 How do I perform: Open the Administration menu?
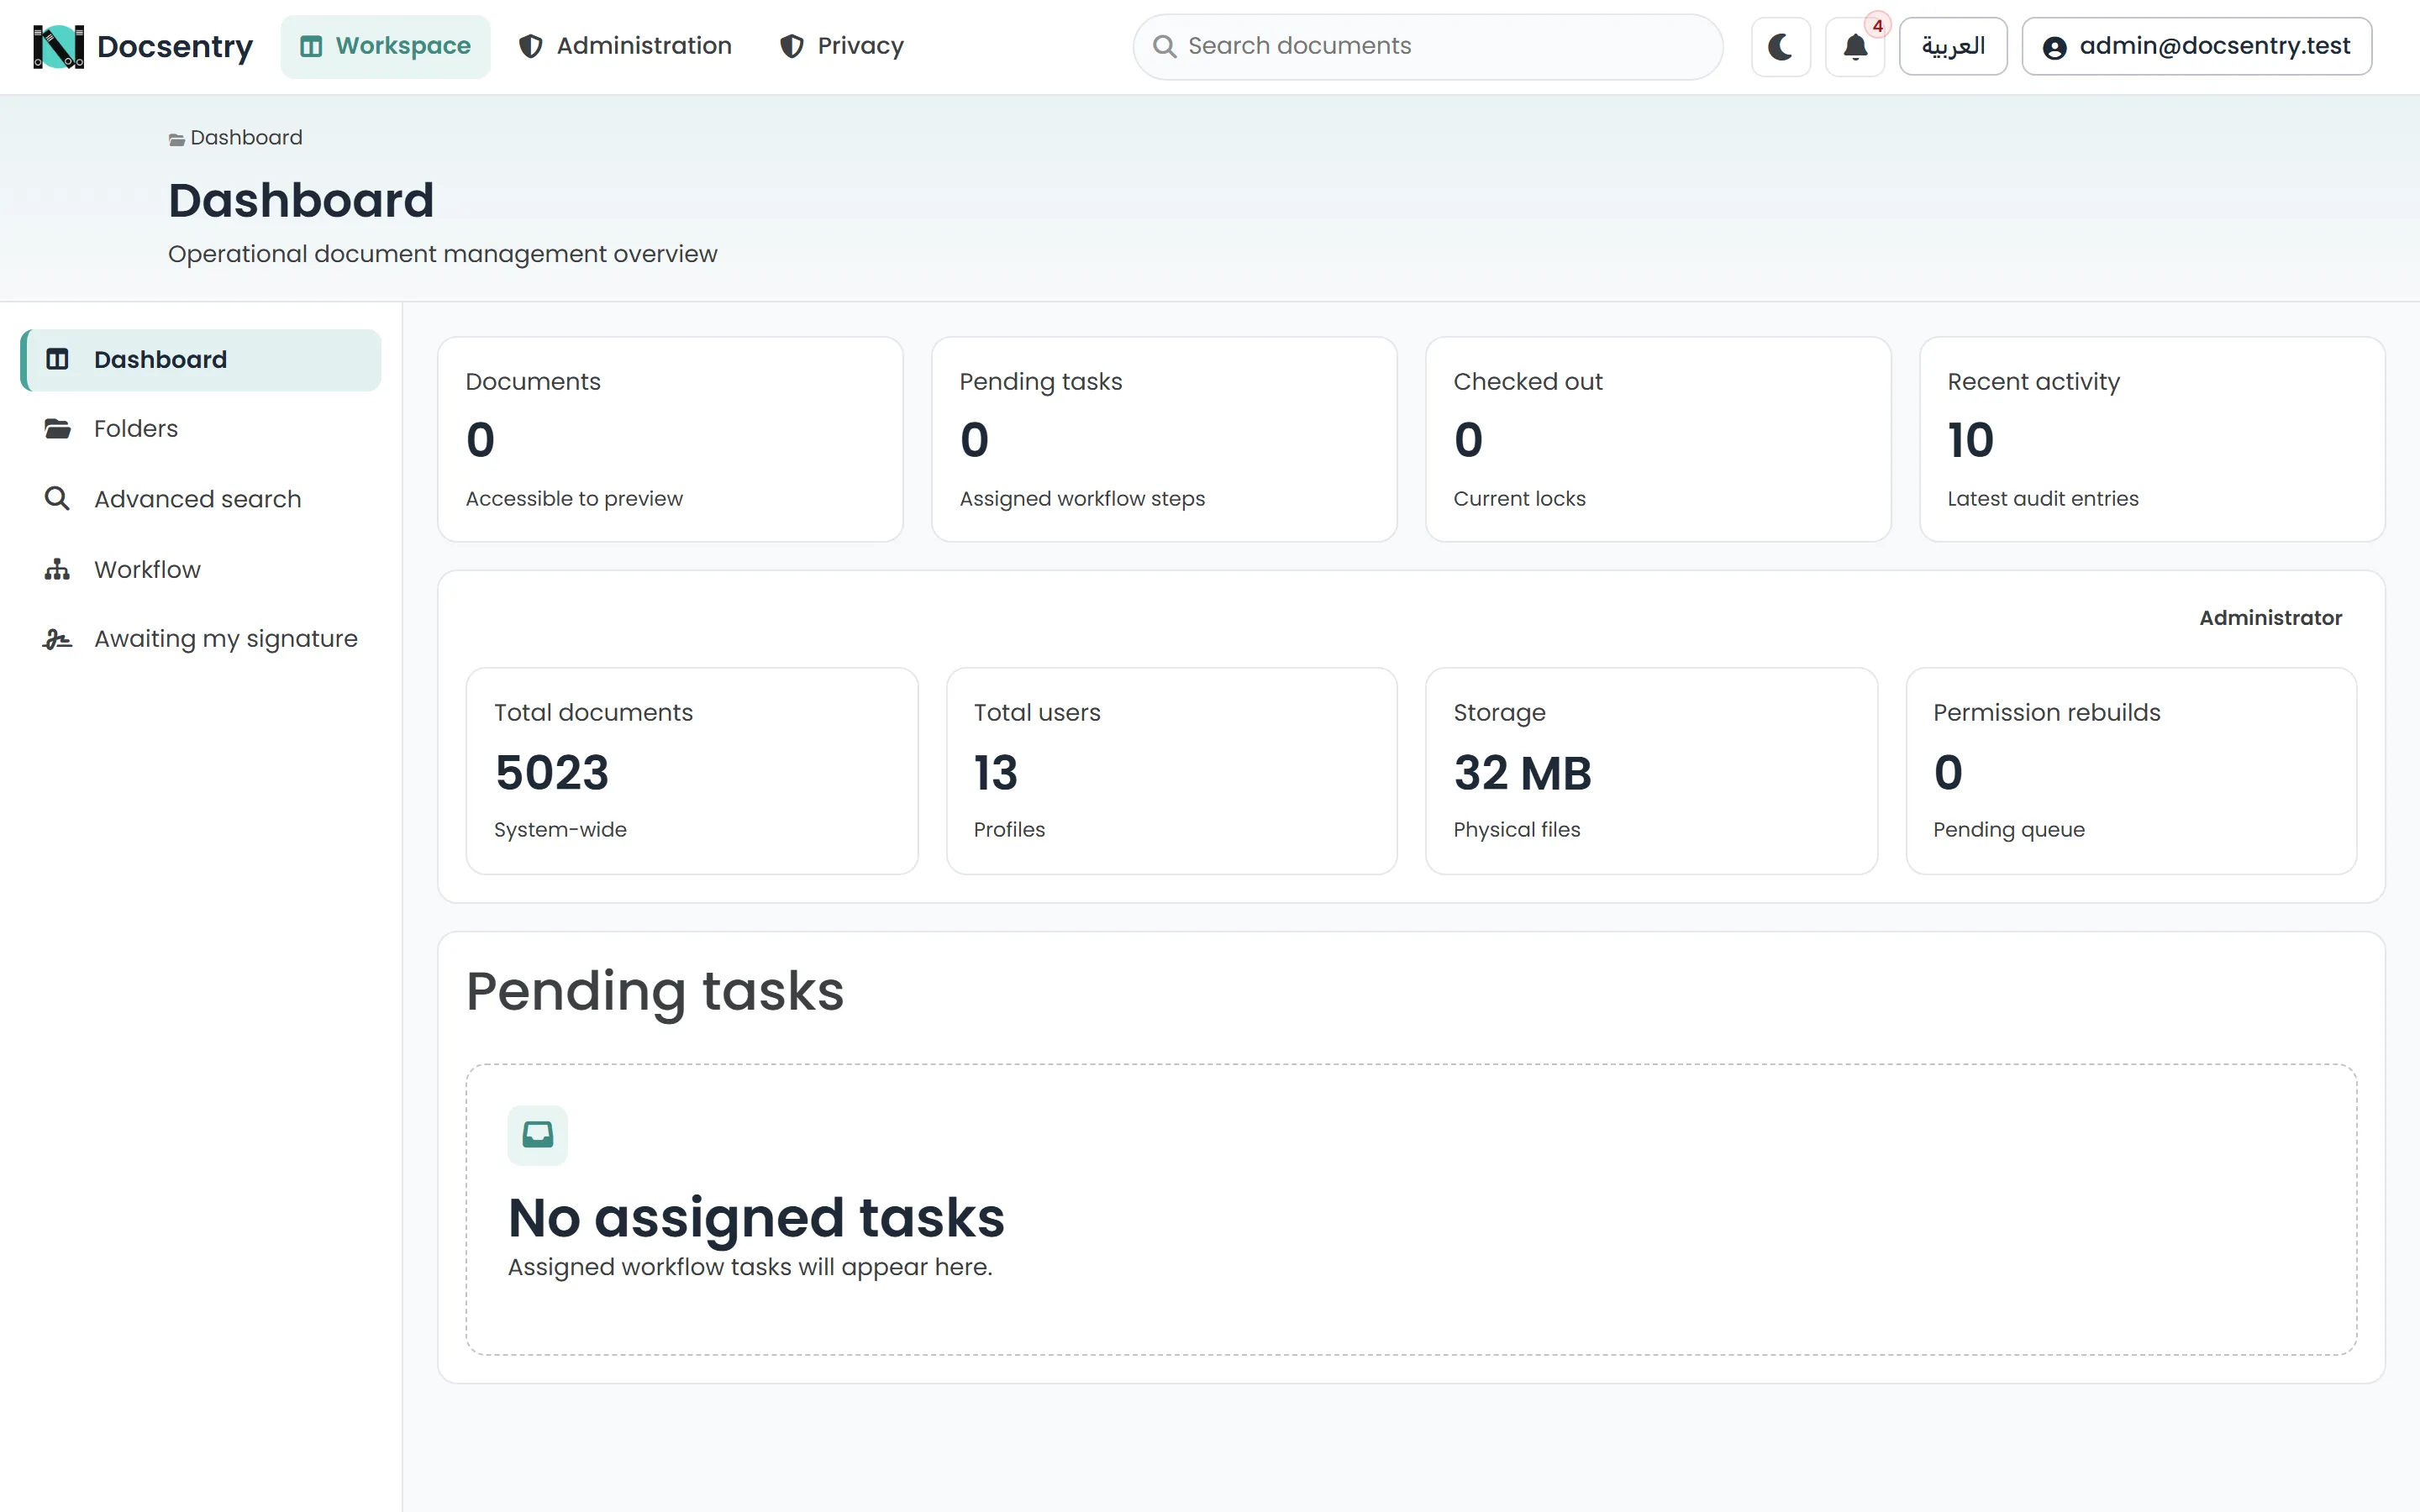coord(625,46)
